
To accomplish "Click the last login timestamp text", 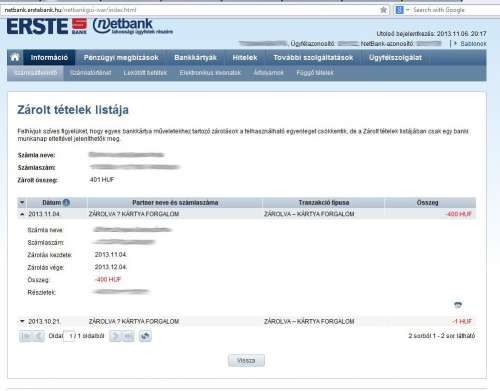I will (431, 34).
